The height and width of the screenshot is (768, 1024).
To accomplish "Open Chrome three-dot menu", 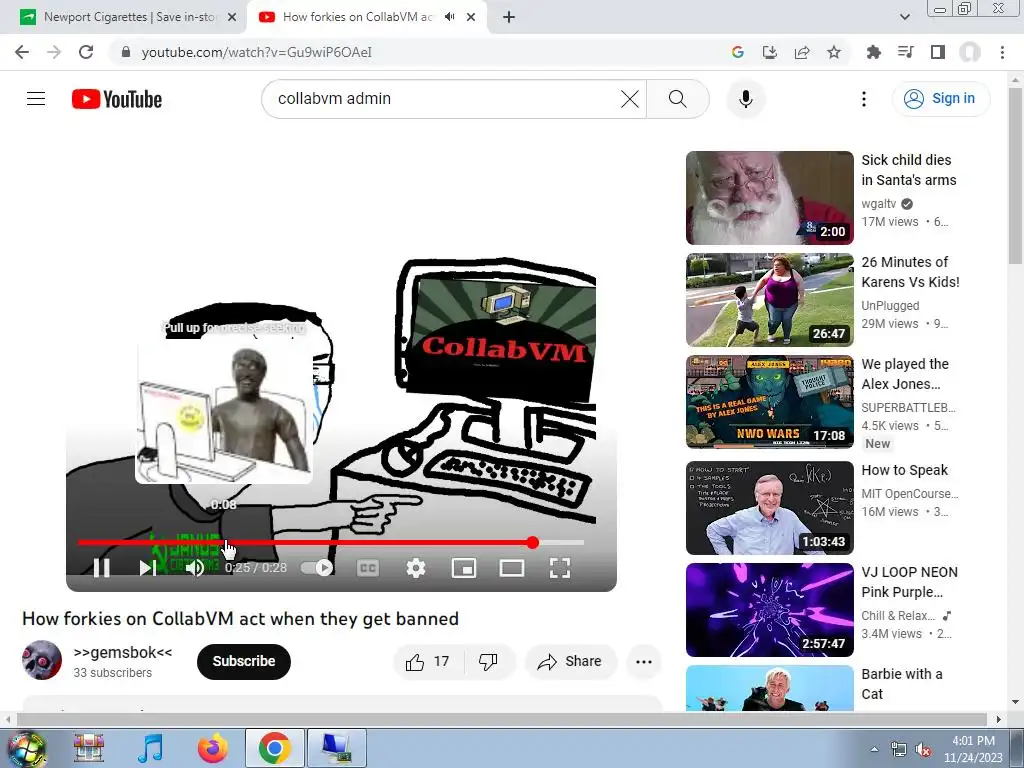I will [x=1002, y=52].
